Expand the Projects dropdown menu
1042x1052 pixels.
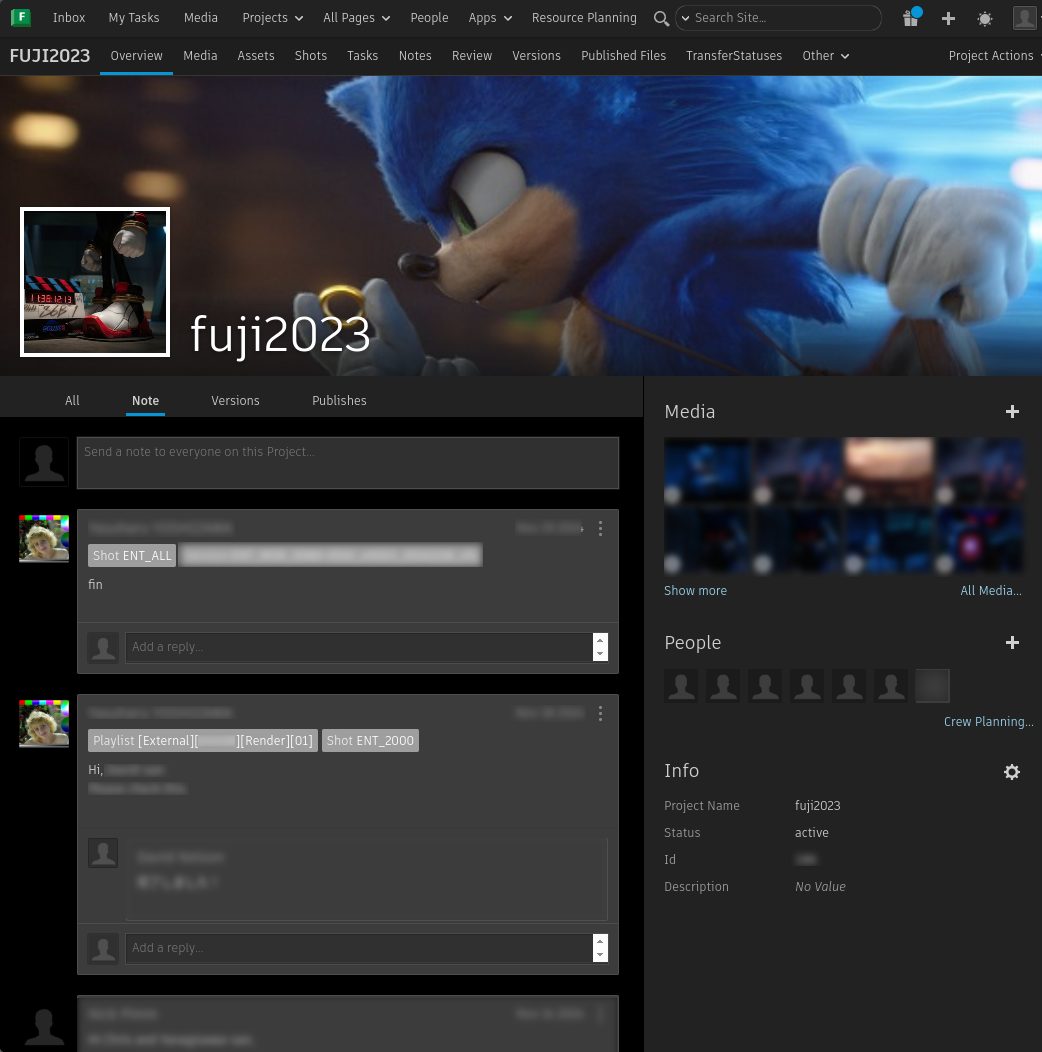click(x=272, y=18)
